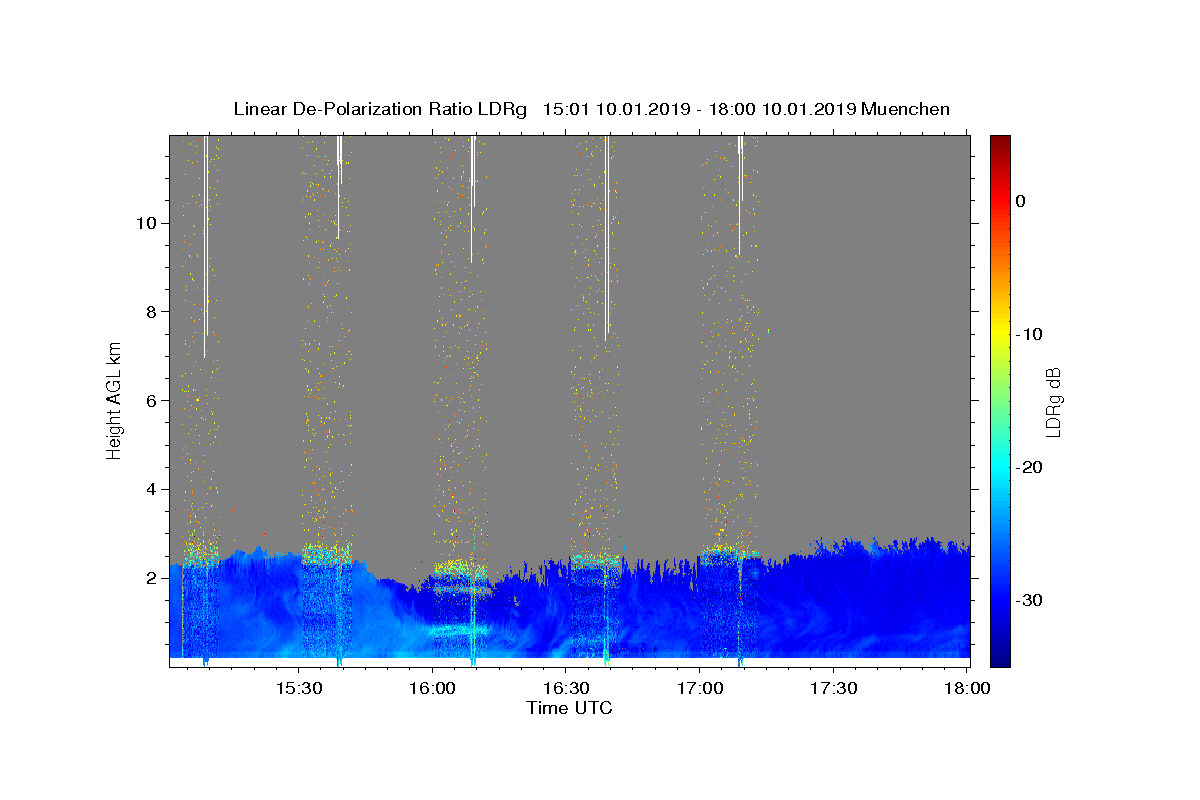
Task: Click the 'LDRg dB' colorbar label
Action: tap(1053, 401)
